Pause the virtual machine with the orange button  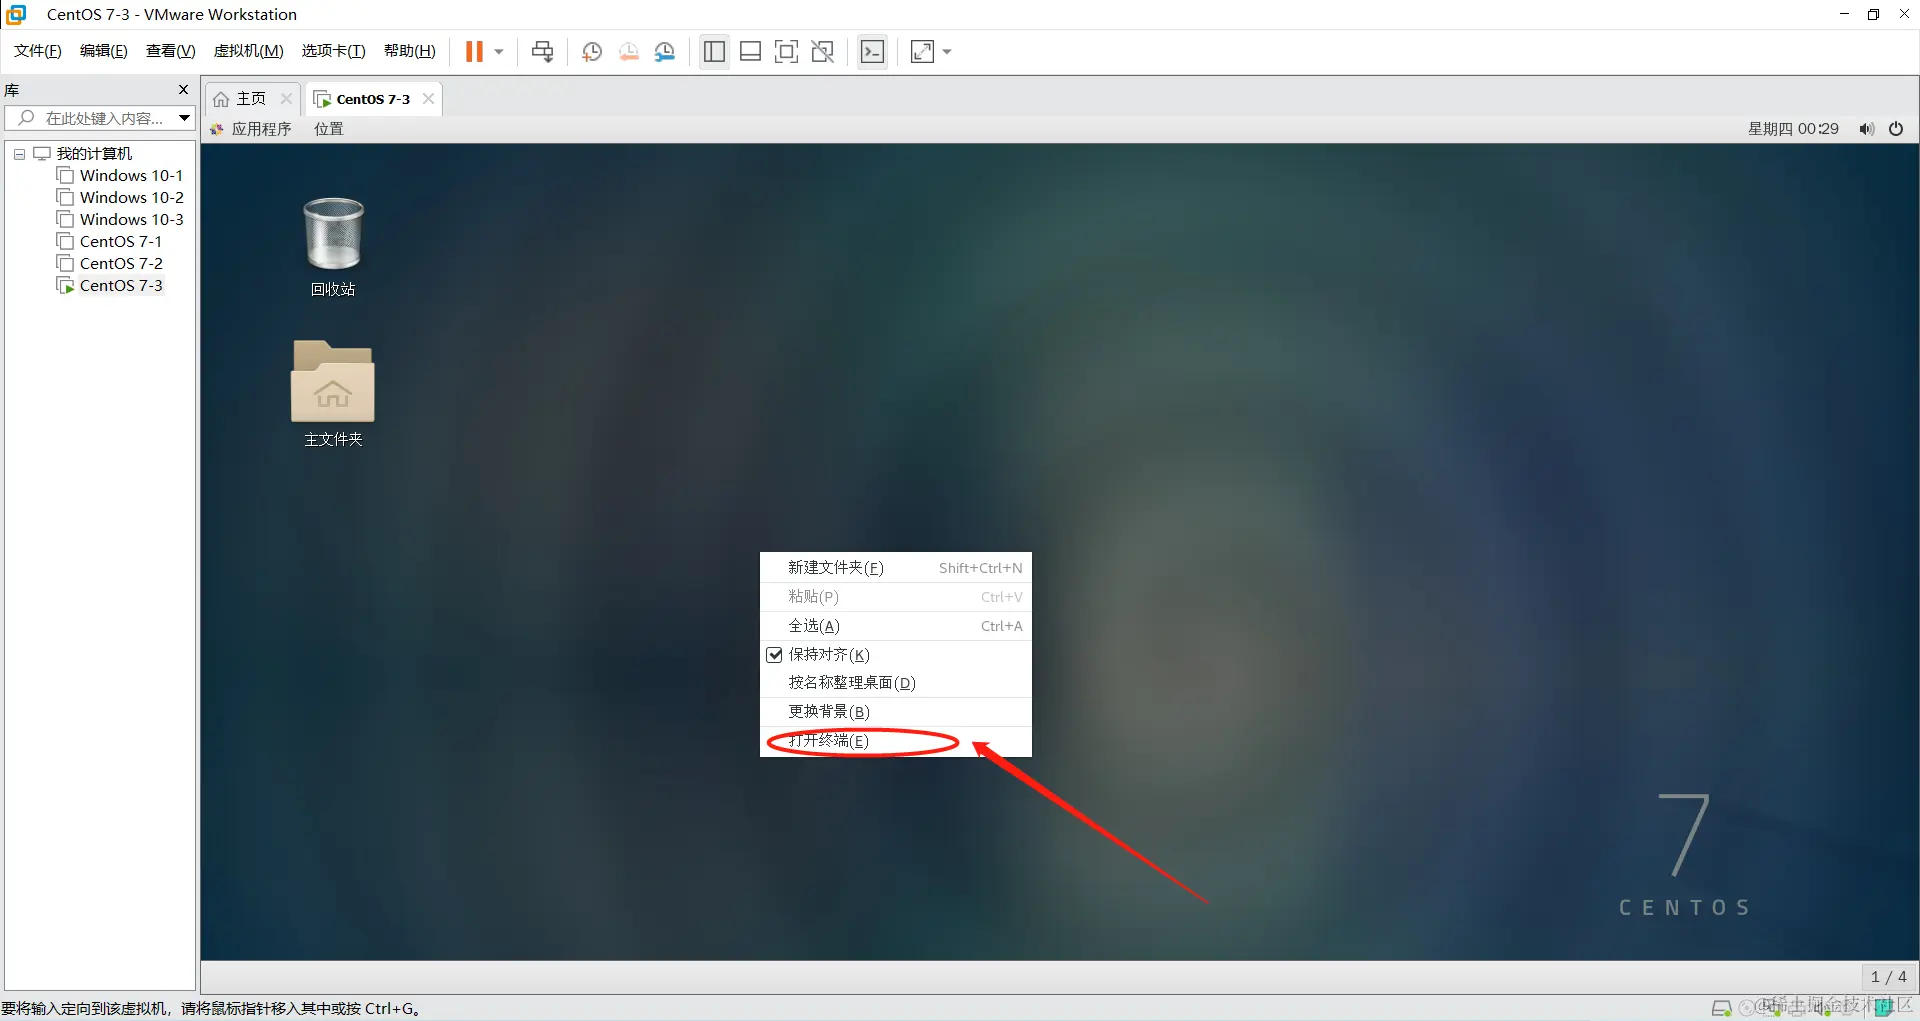tap(474, 51)
